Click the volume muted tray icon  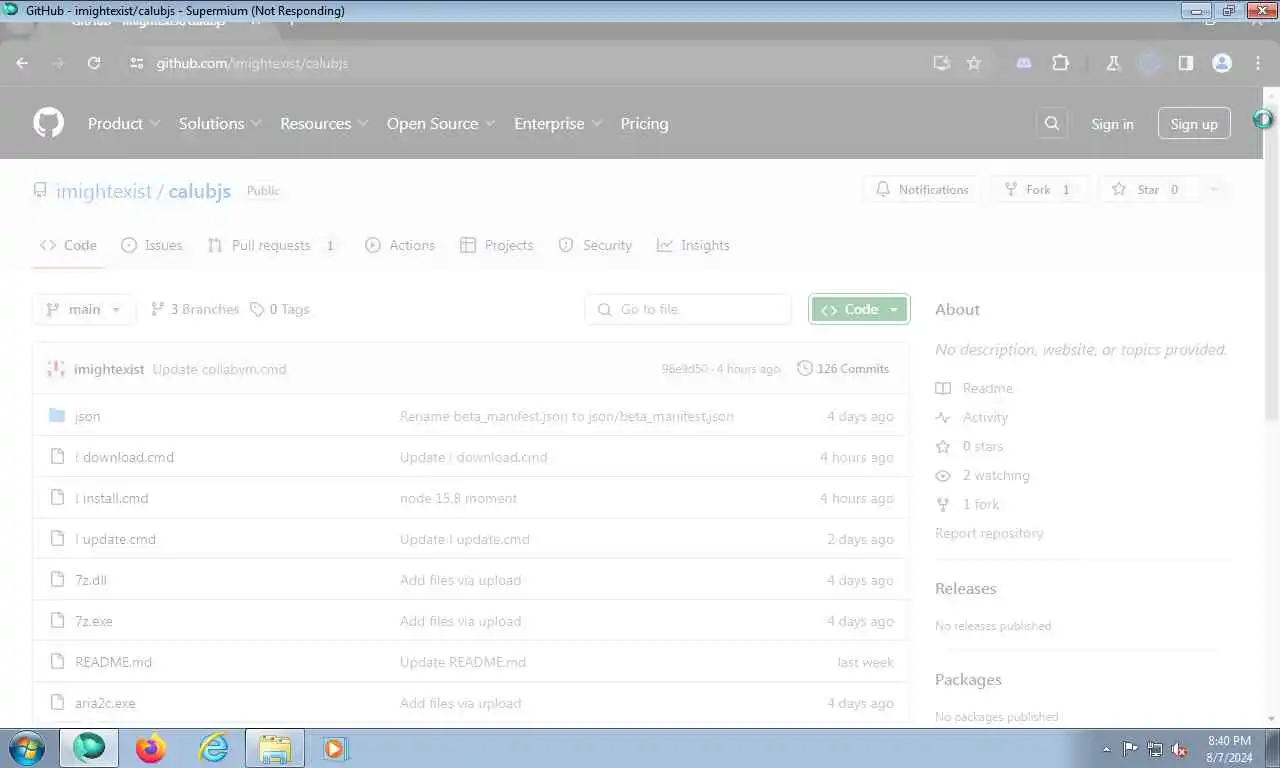1180,749
